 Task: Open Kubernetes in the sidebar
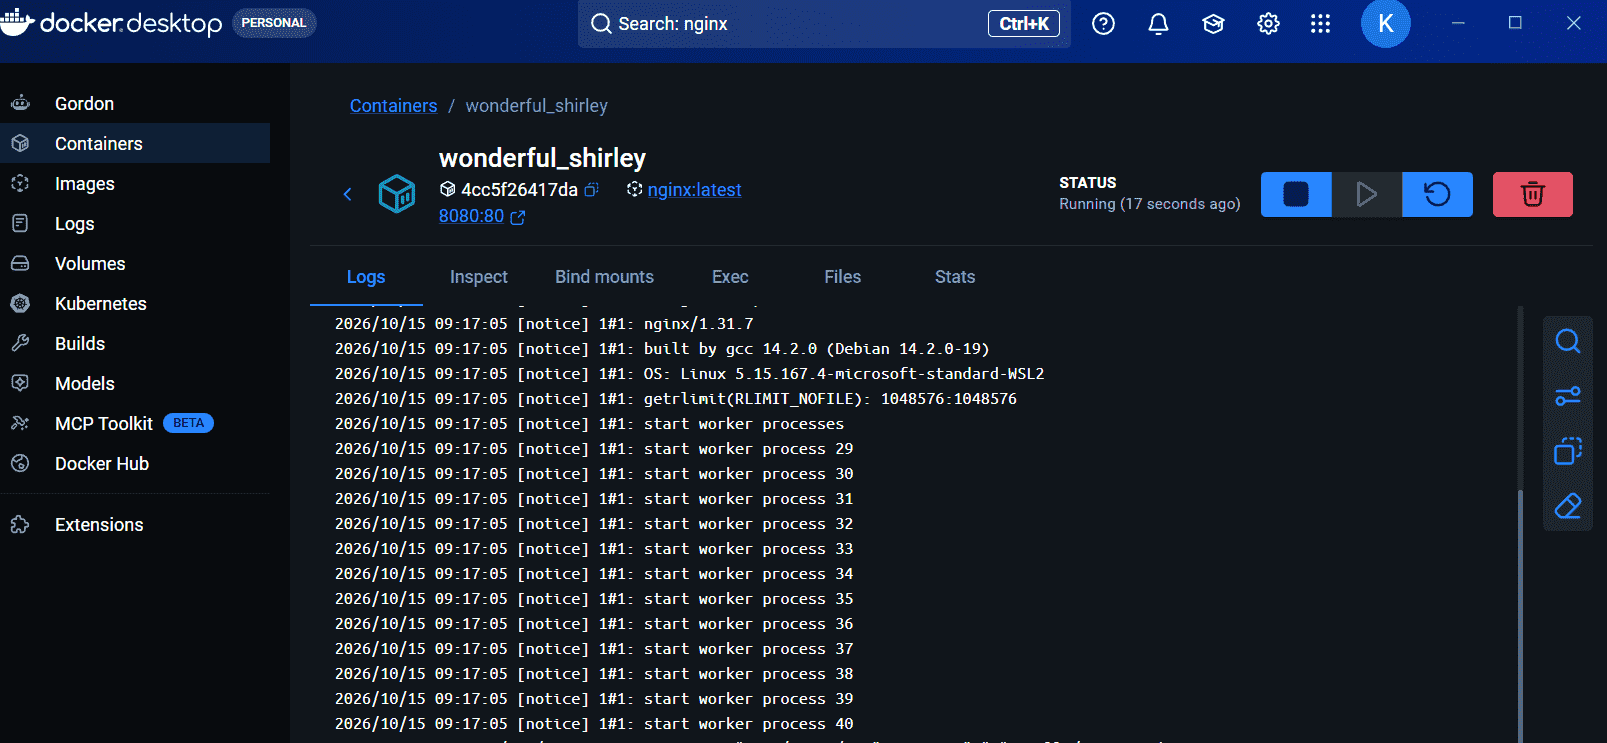(x=135, y=304)
